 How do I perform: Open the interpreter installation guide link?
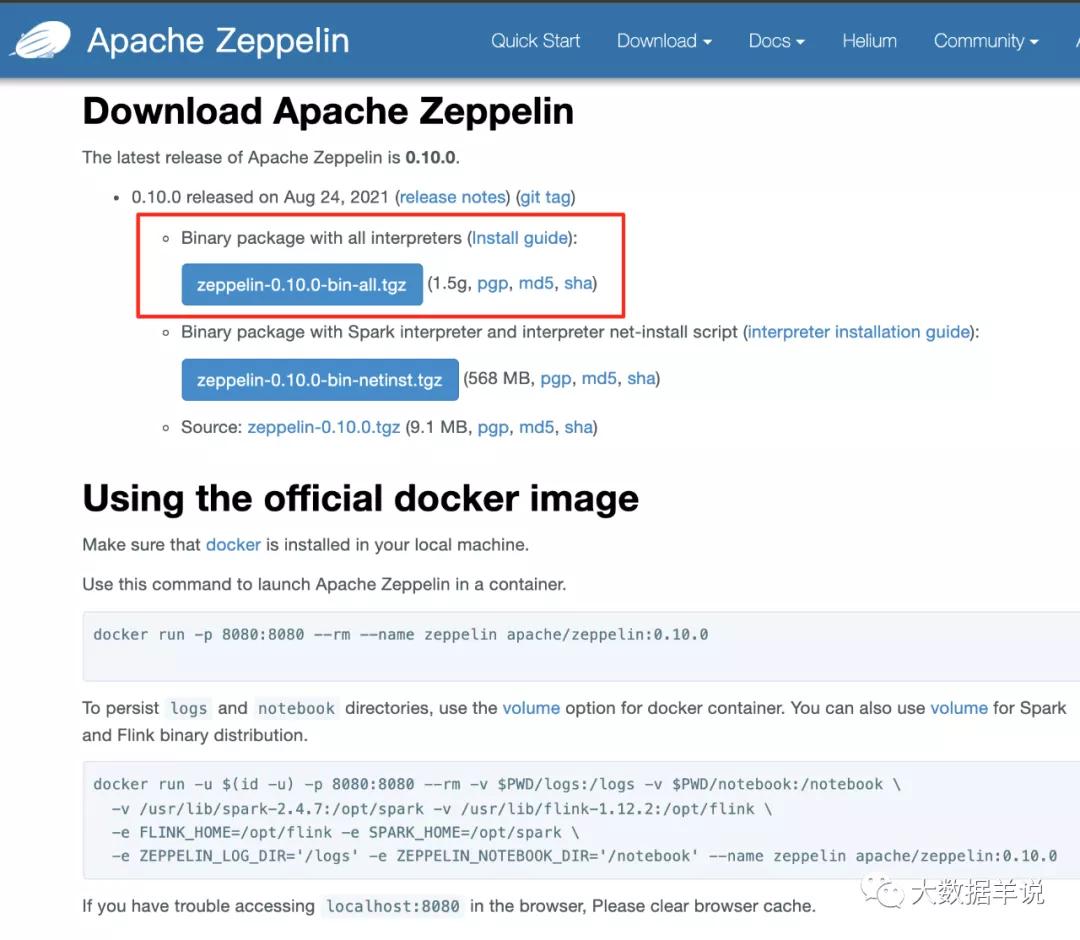(x=859, y=332)
